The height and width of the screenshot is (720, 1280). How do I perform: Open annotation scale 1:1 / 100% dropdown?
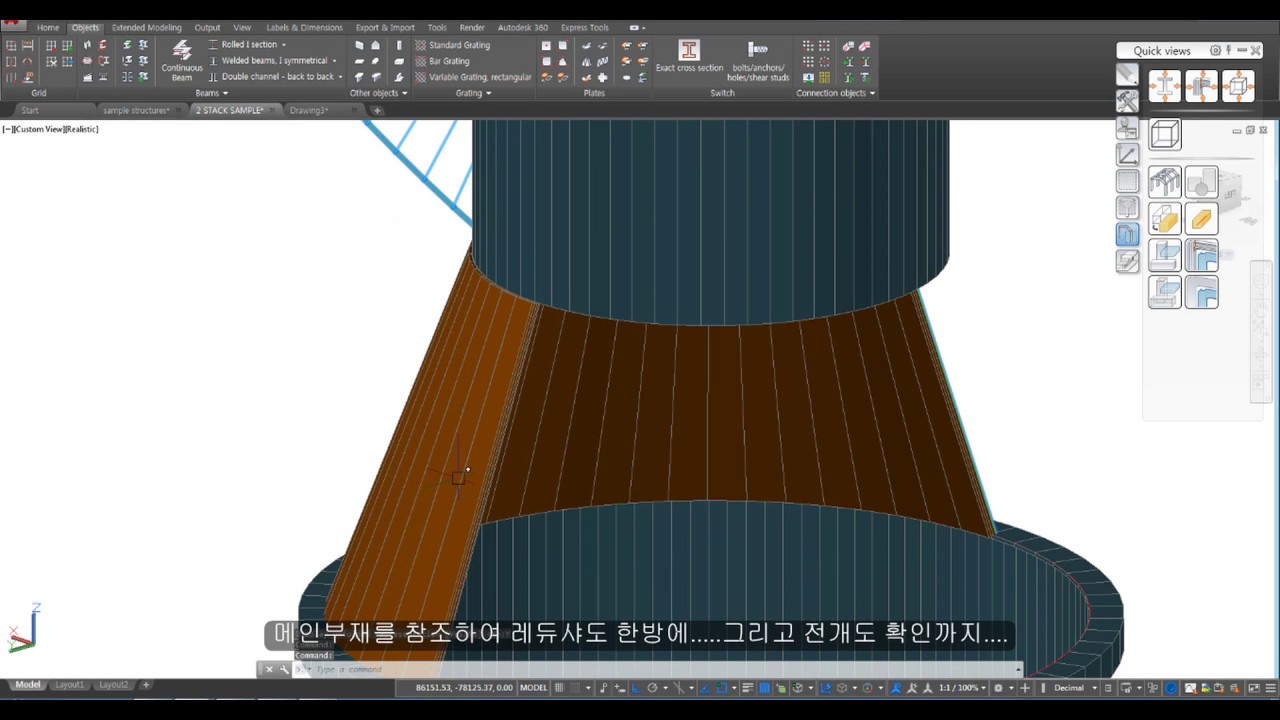coord(963,688)
